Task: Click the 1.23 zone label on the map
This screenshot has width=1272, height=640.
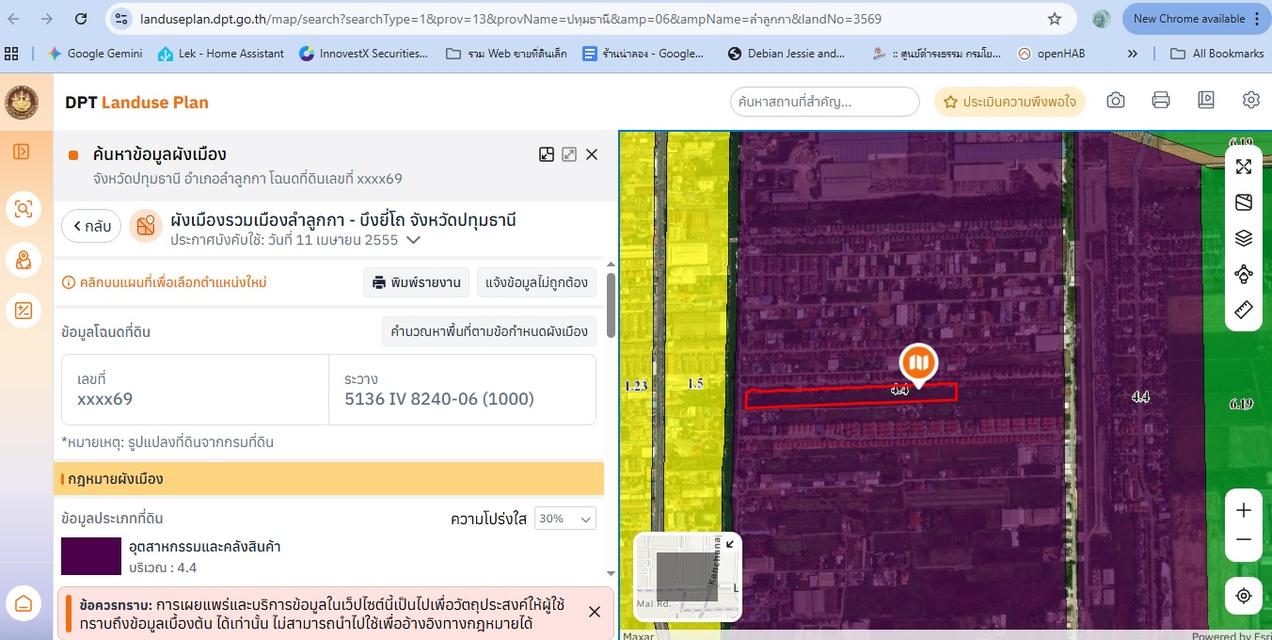Action: click(636, 385)
